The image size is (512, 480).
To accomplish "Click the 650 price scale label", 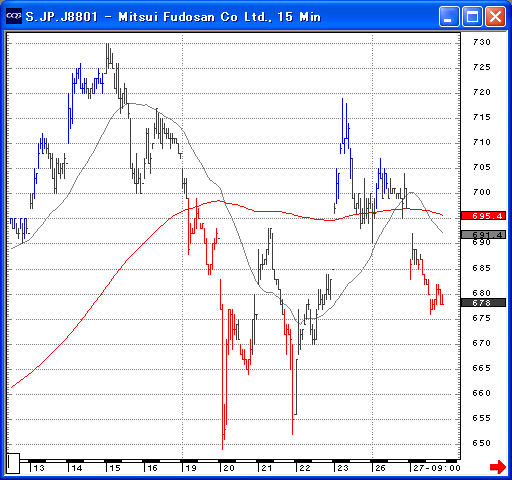I will [x=482, y=443].
